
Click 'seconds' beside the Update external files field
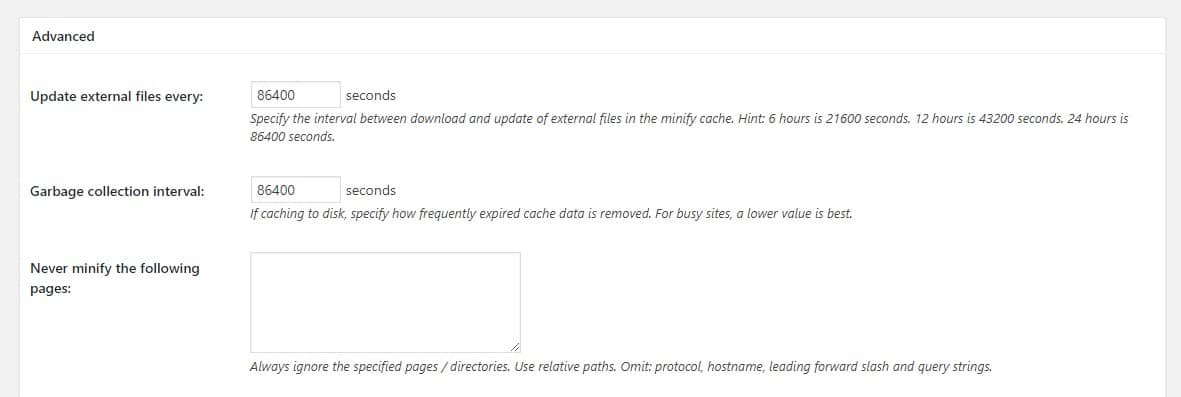tap(371, 95)
